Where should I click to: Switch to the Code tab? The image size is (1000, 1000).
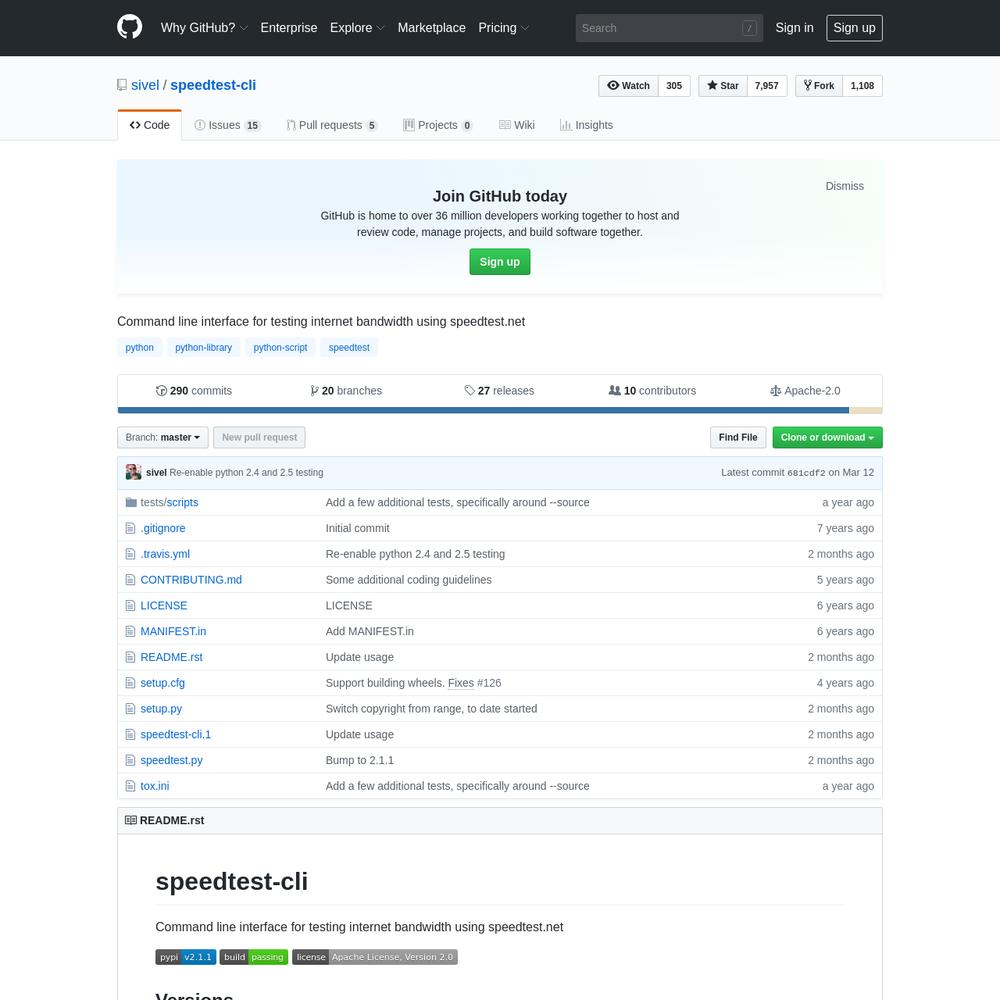[x=150, y=125]
